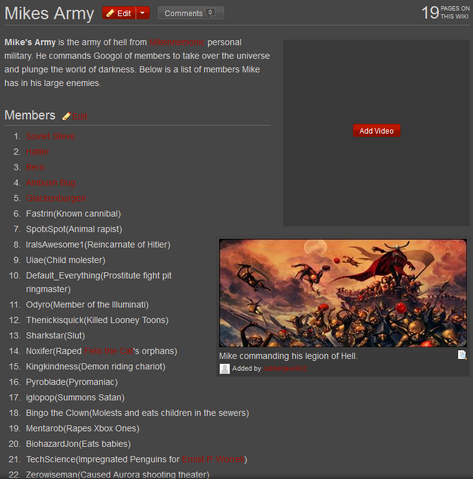473x479 pixels.
Task: Click the uploader avatar icon under the image
Action: click(225, 369)
